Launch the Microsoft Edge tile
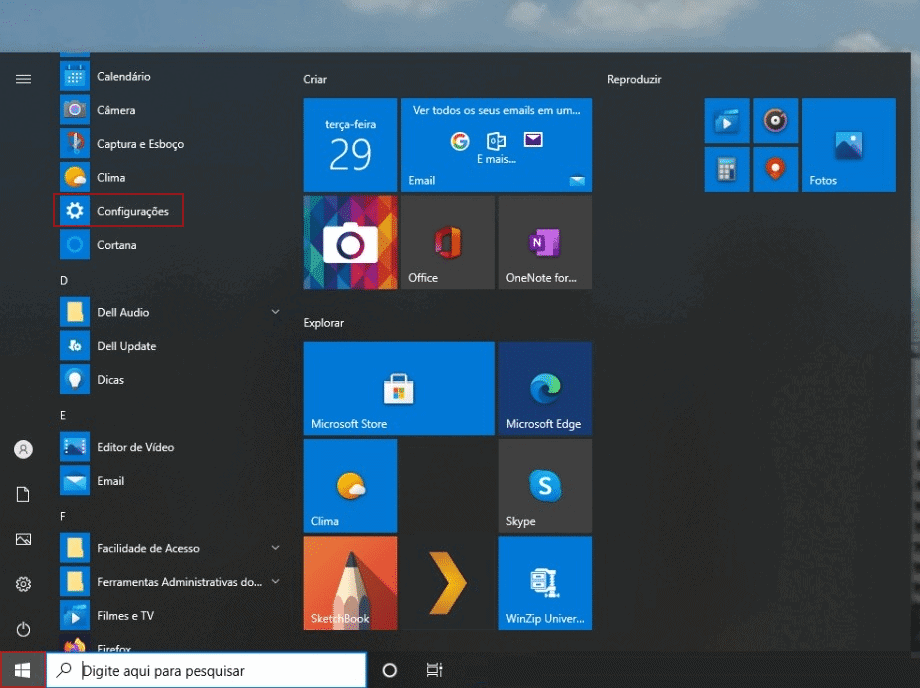Image resolution: width=920 pixels, height=688 pixels. pos(545,388)
